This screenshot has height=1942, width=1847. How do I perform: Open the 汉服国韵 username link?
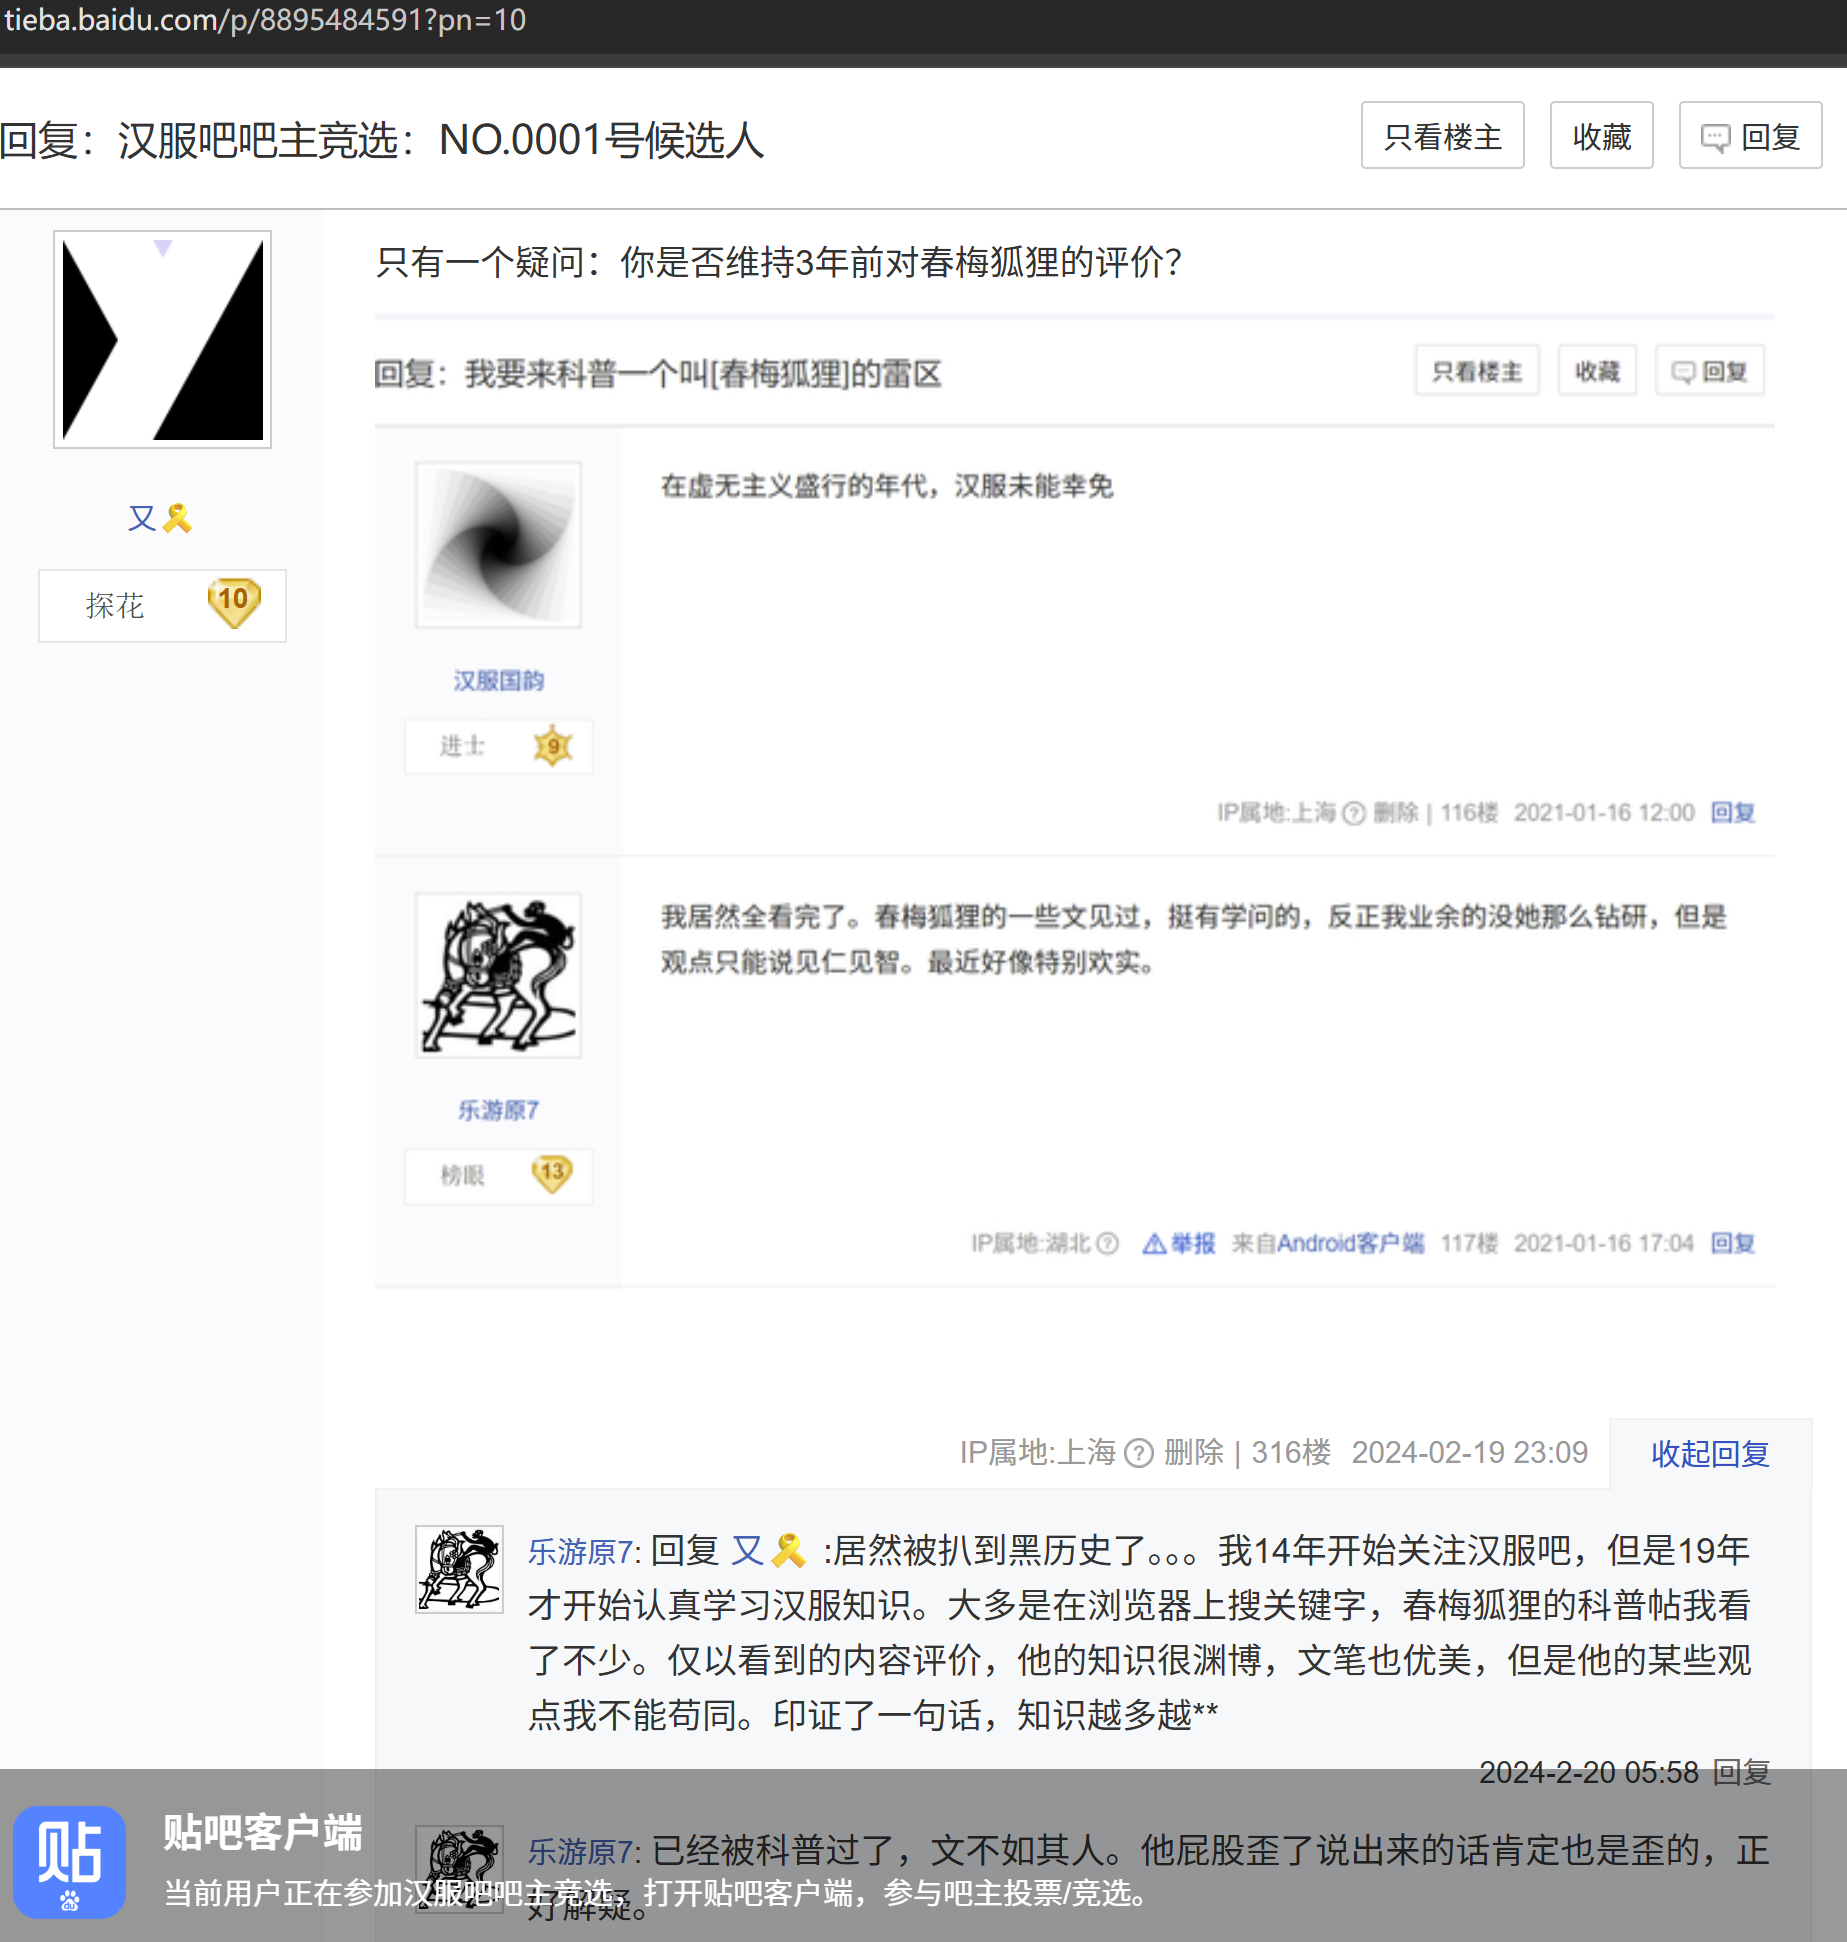pos(498,681)
